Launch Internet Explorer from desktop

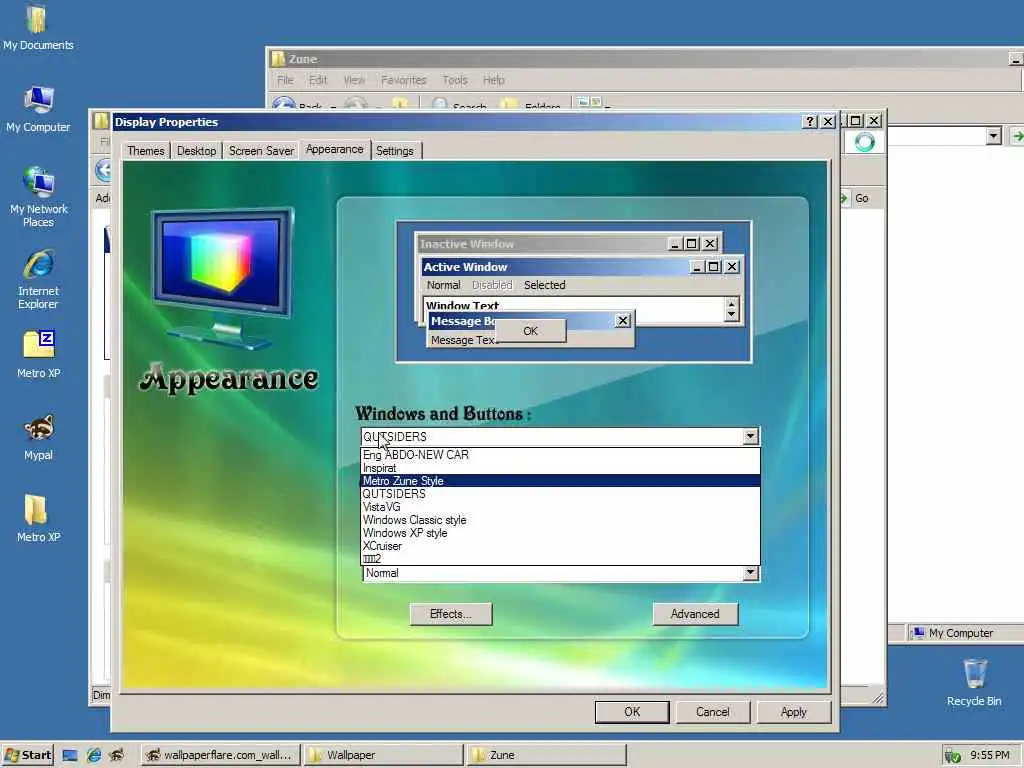(39, 279)
